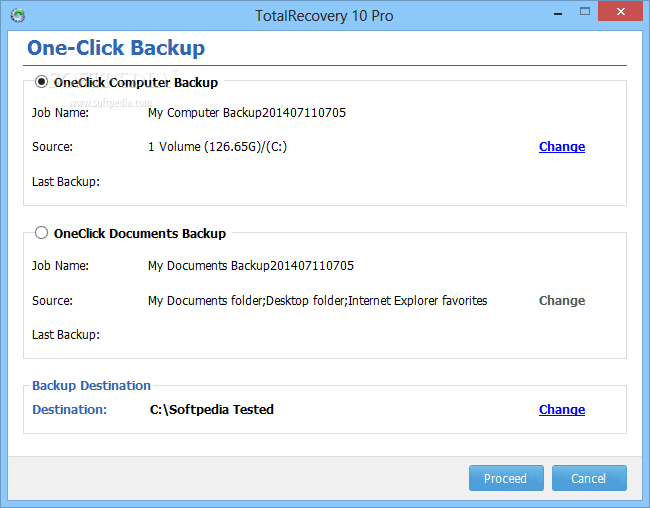The height and width of the screenshot is (508, 650).
Task: Select the OneClick Documents Backup radio button
Action: point(41,233)
